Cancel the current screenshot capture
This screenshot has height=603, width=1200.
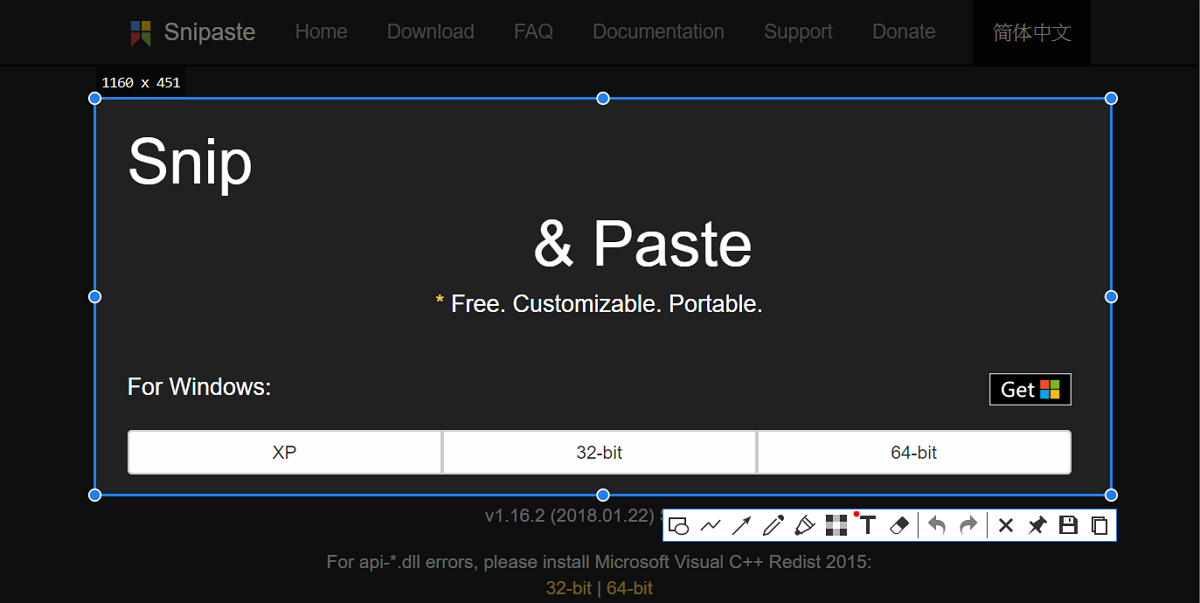coord(1005,525)
